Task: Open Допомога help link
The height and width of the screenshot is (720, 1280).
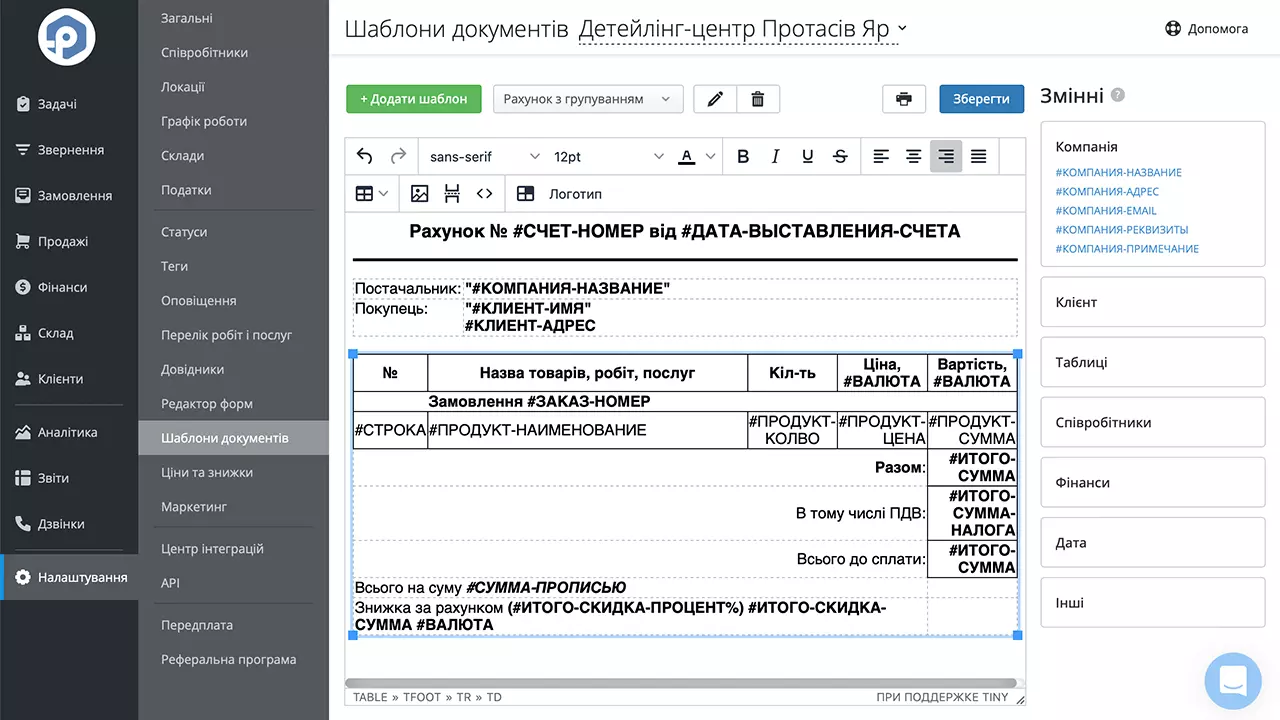Action: tap(1207, 29)
